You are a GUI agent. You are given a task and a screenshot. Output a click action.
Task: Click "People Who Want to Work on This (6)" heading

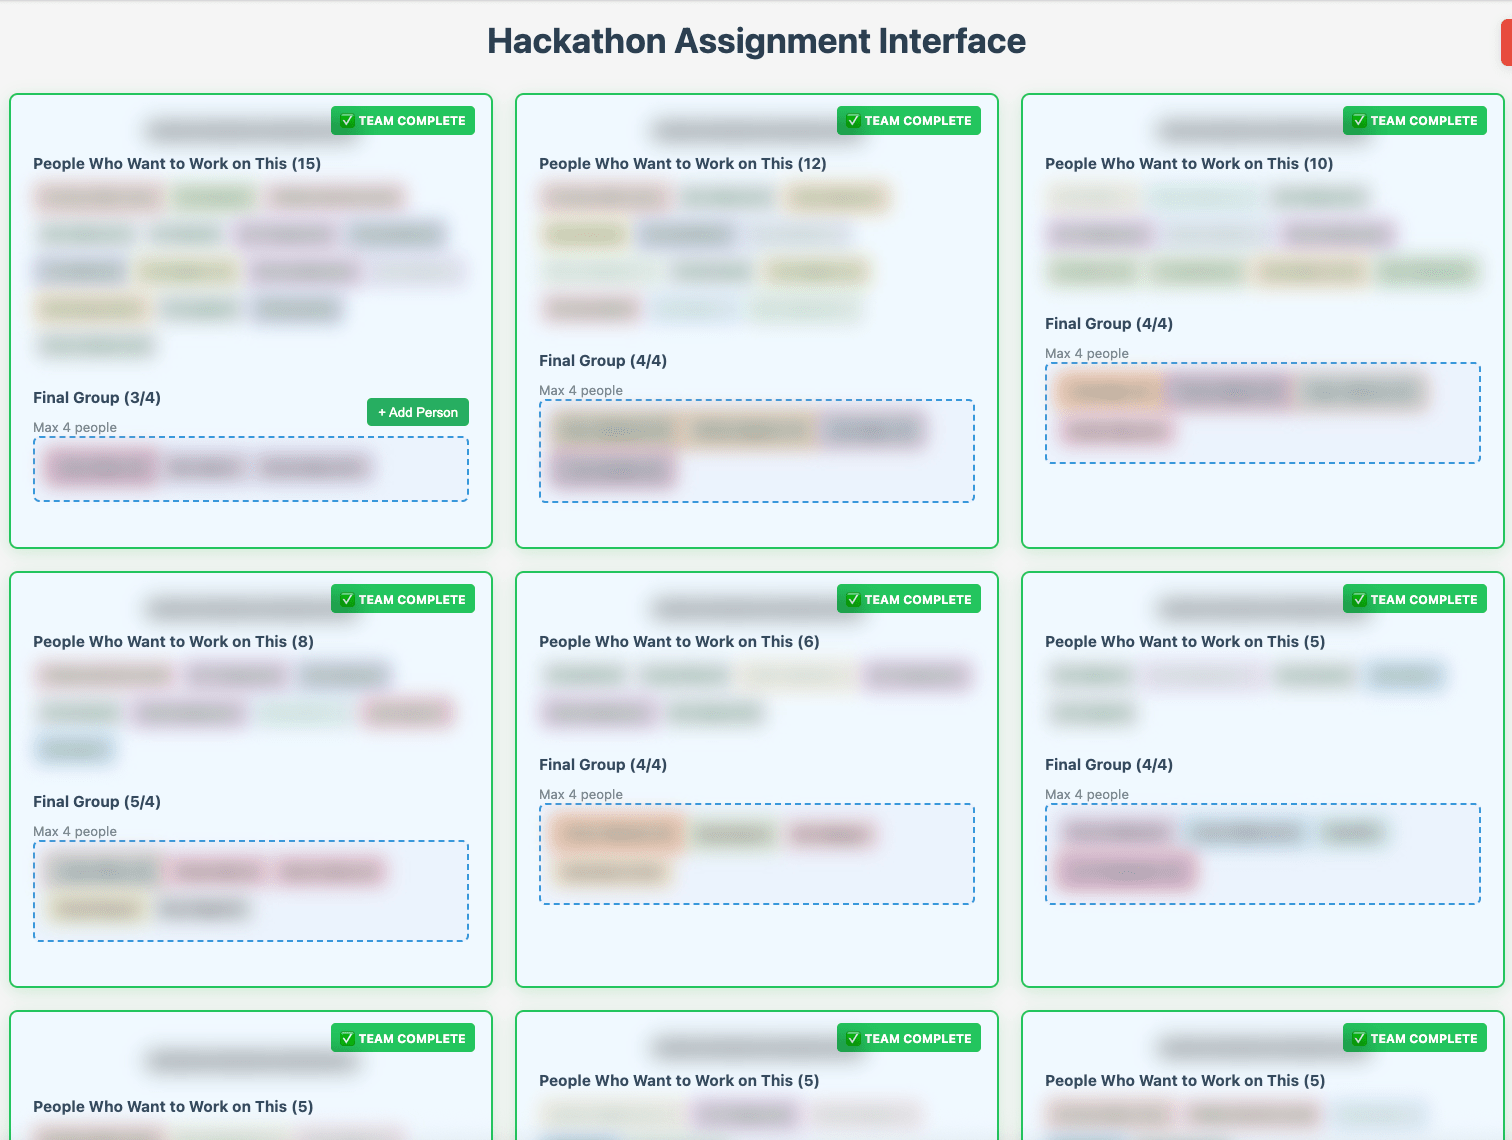pos(679,642)
